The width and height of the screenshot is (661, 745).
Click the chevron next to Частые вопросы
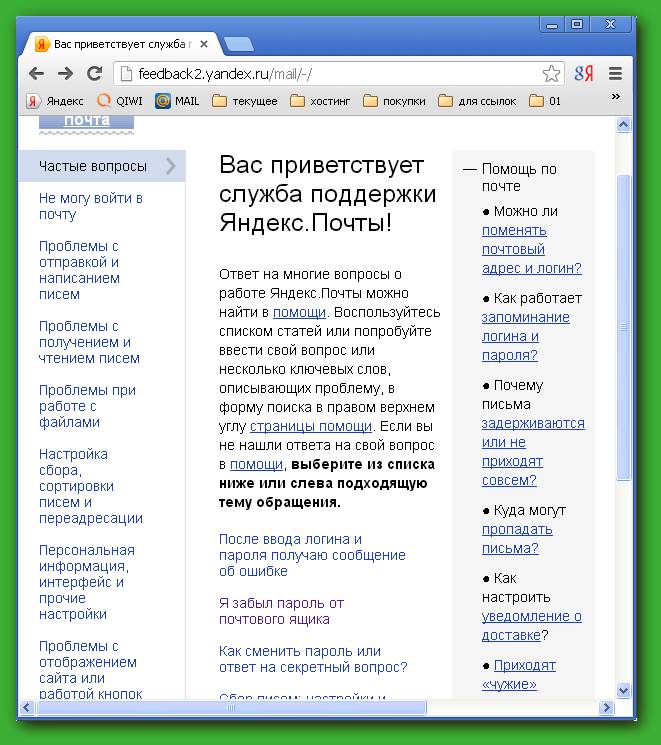(x=171, y=166)
